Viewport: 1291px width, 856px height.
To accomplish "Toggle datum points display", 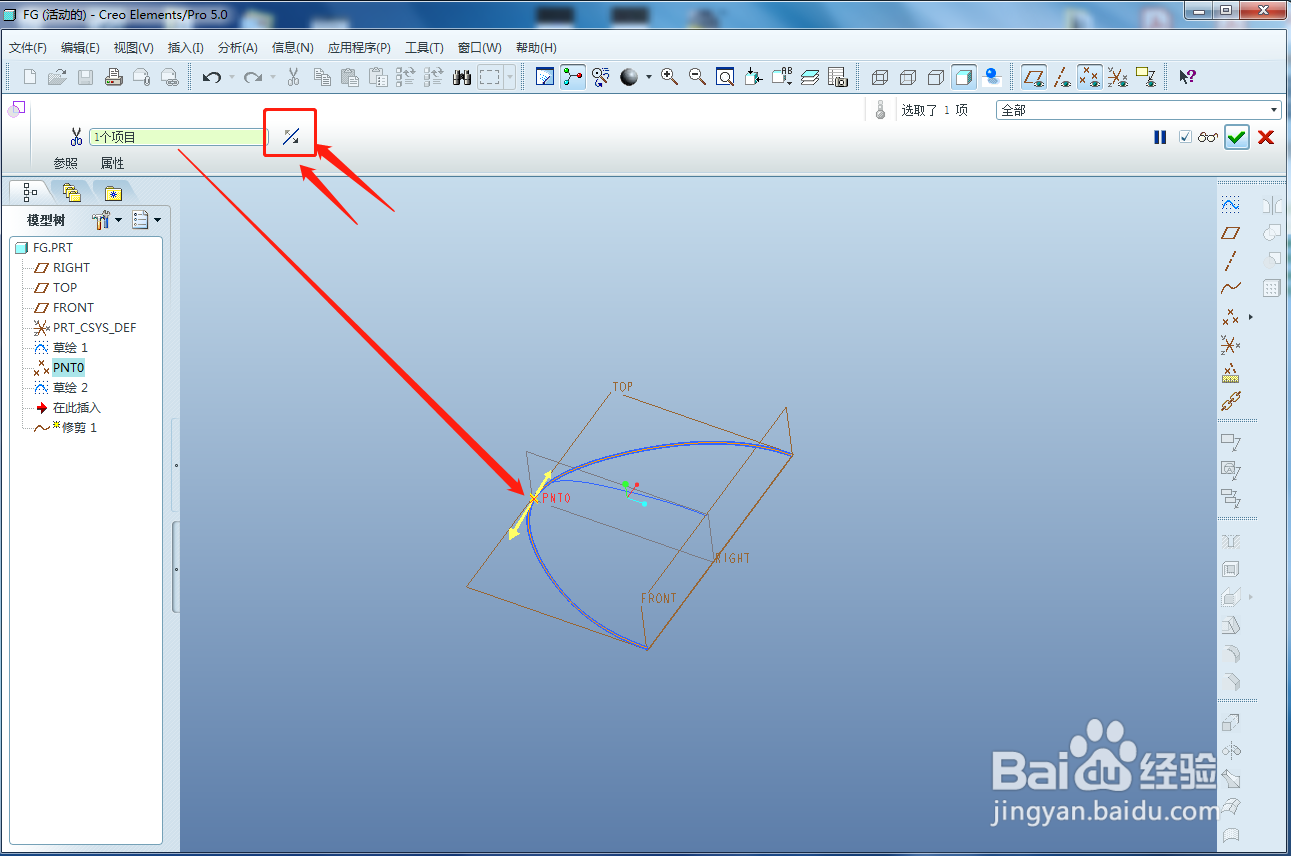I will point(1090,77).
